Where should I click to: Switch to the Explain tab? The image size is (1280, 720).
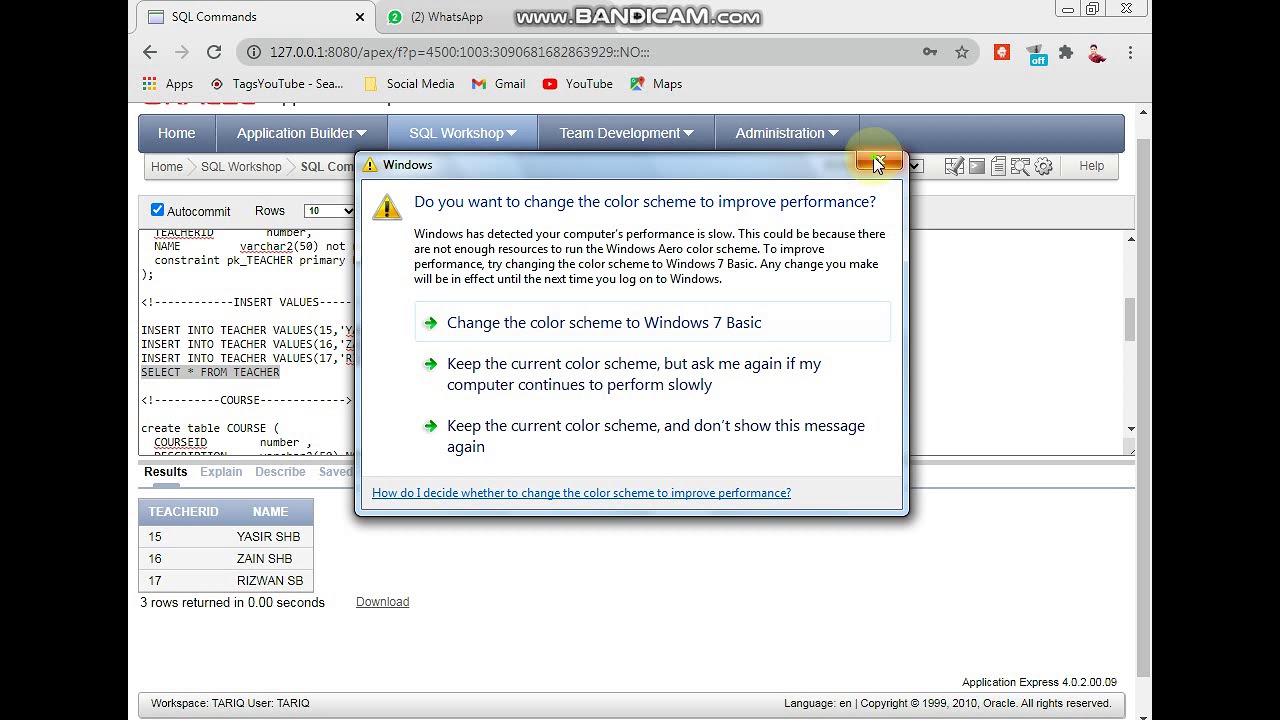221,472
